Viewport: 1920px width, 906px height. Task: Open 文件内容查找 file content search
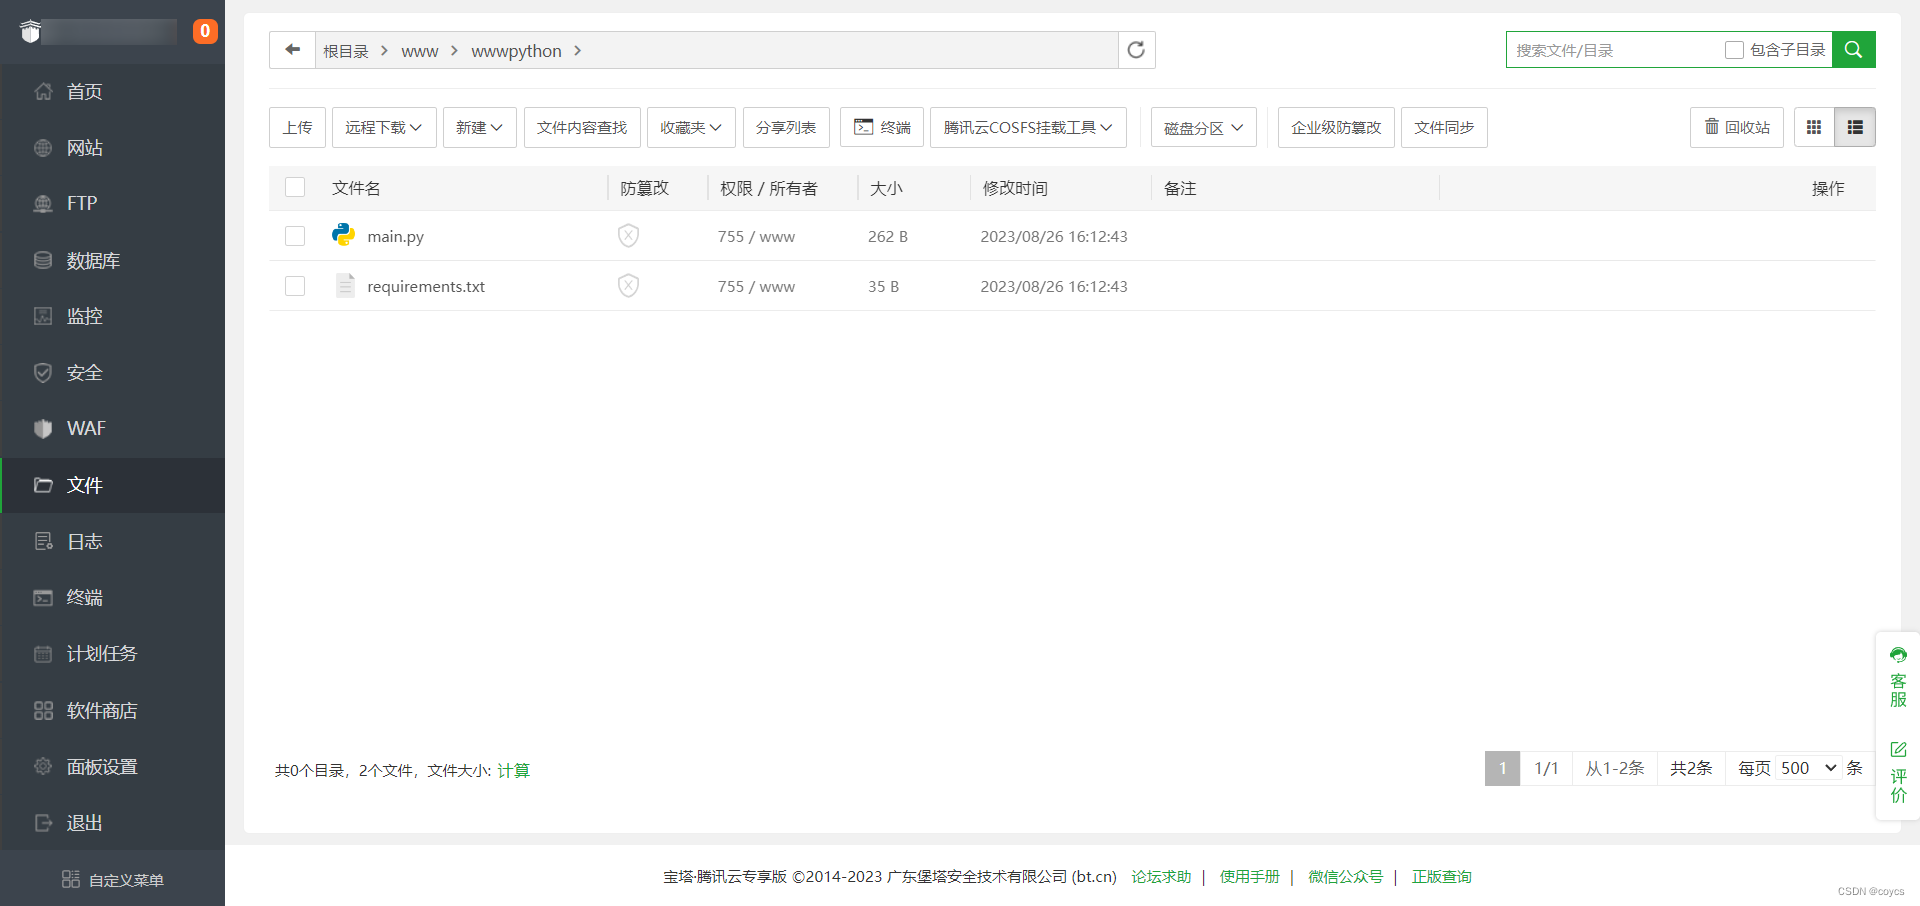pyautogui.click(x=582, y=127)
